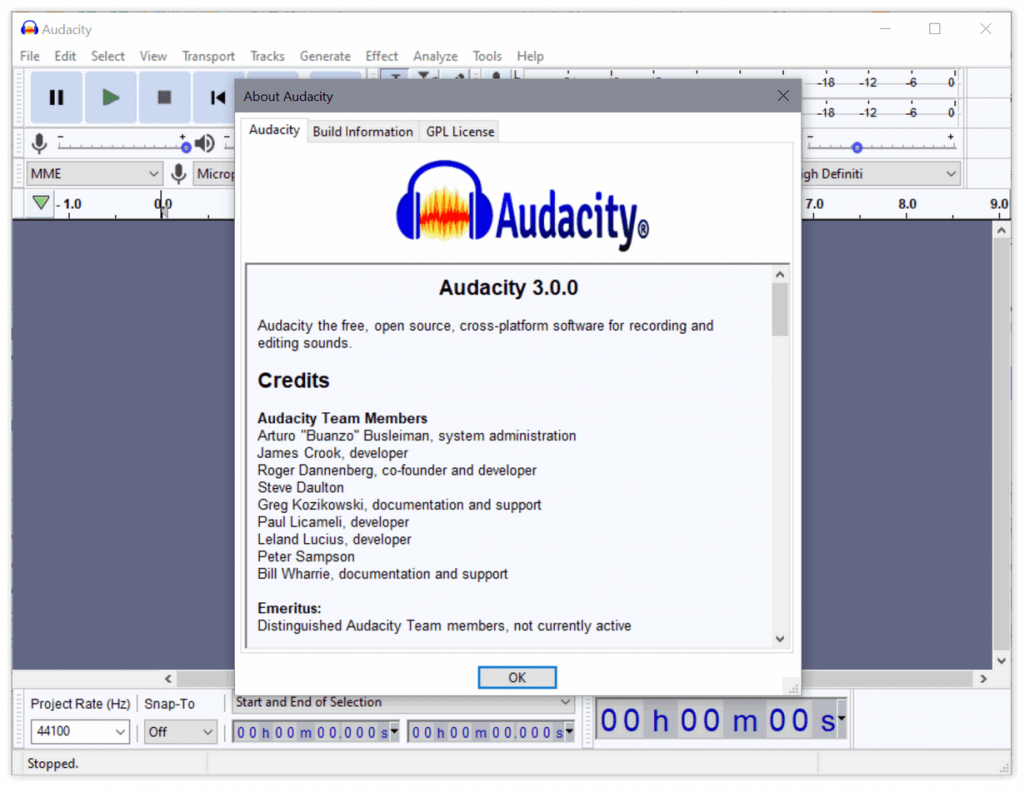Viewport: 1024px width, 787px height.
Task: Click the recording volume slider handle
Action: point(186,147)
